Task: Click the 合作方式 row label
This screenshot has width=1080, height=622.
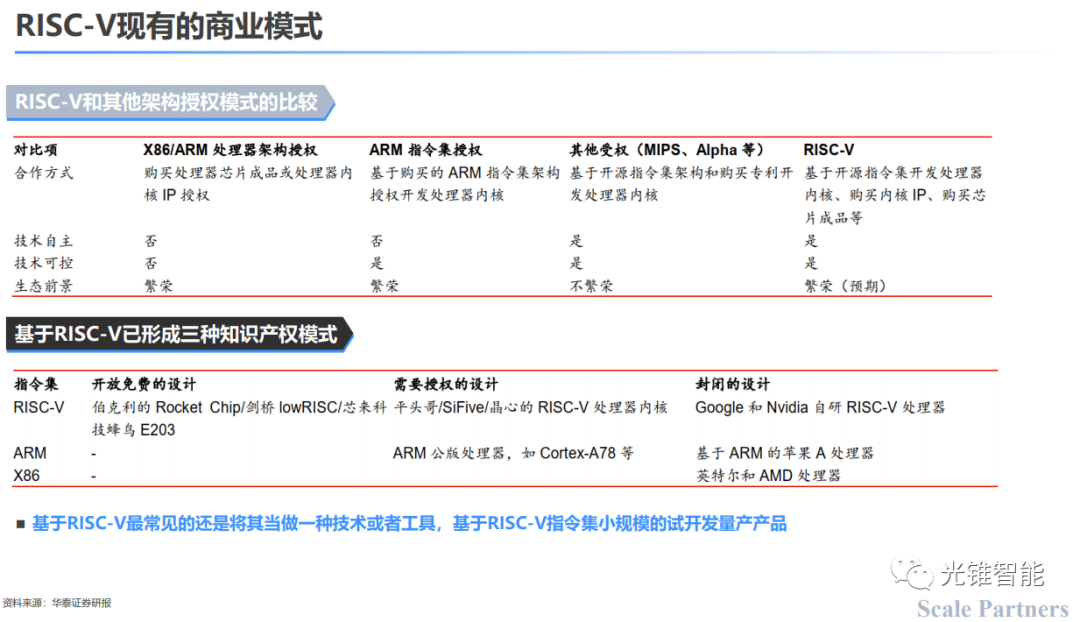Action: pyautogui.click(x=43, y=173)
